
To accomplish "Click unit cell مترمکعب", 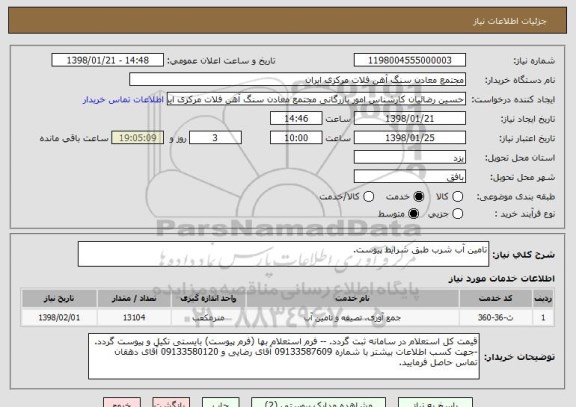I will coord(208,317).
